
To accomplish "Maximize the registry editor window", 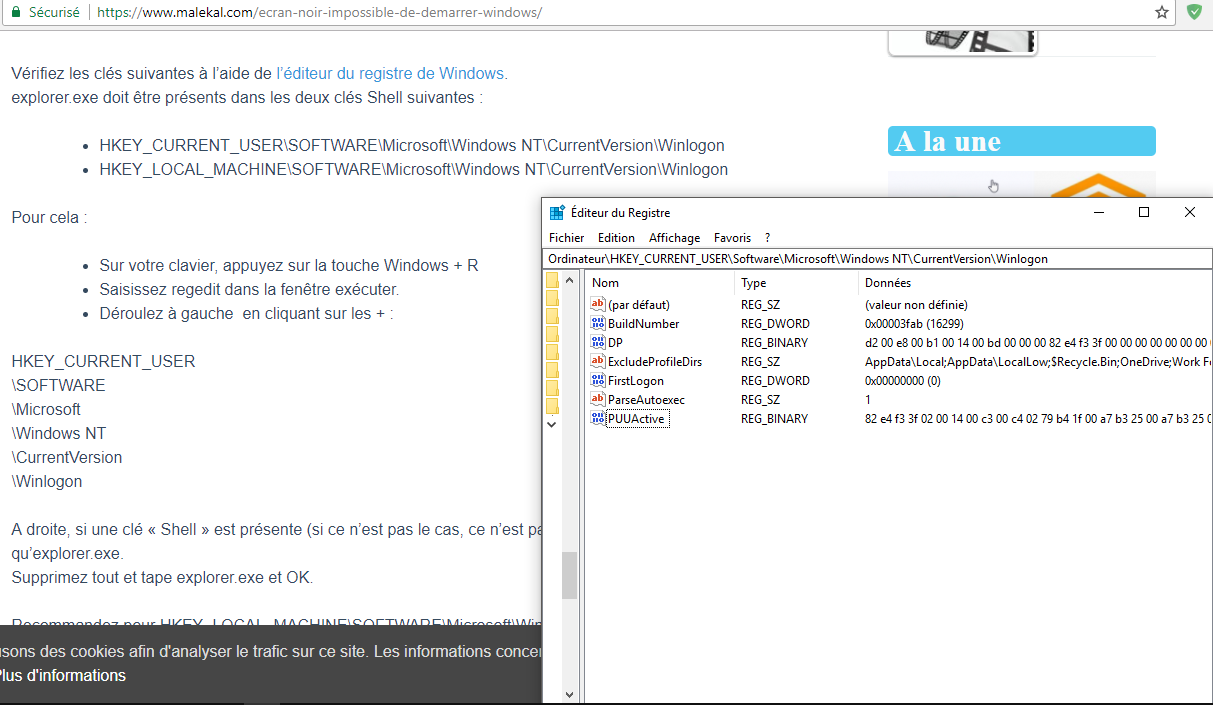I will point(1144,212).
